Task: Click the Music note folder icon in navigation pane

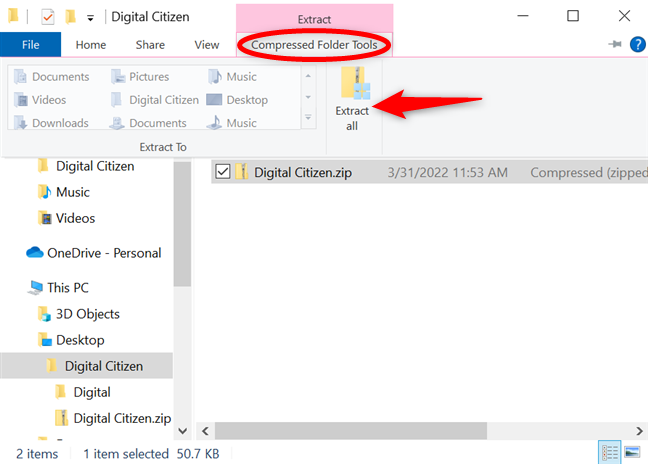Action: (x=44, y=192)
